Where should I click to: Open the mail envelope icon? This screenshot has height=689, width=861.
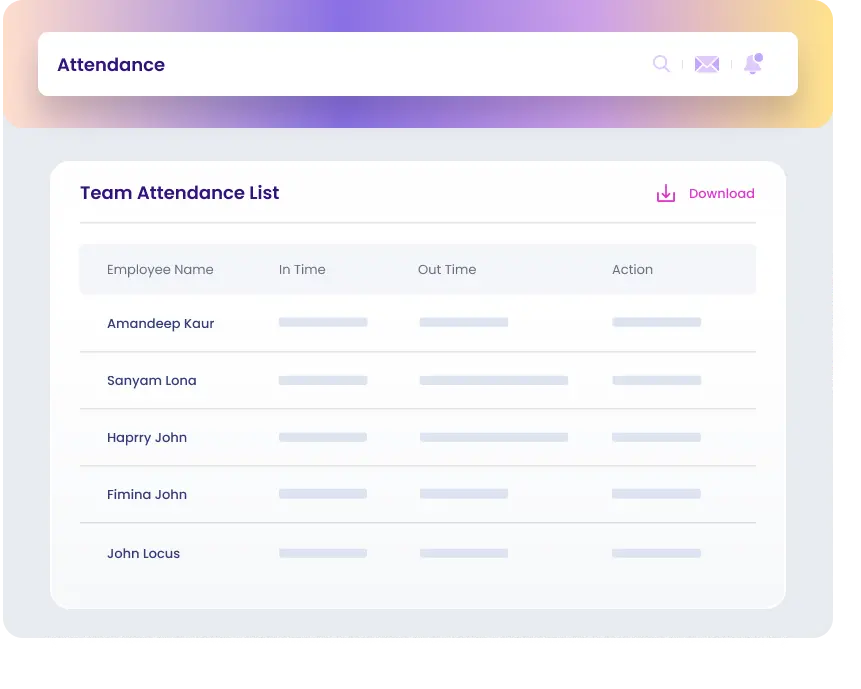[707, 65]
